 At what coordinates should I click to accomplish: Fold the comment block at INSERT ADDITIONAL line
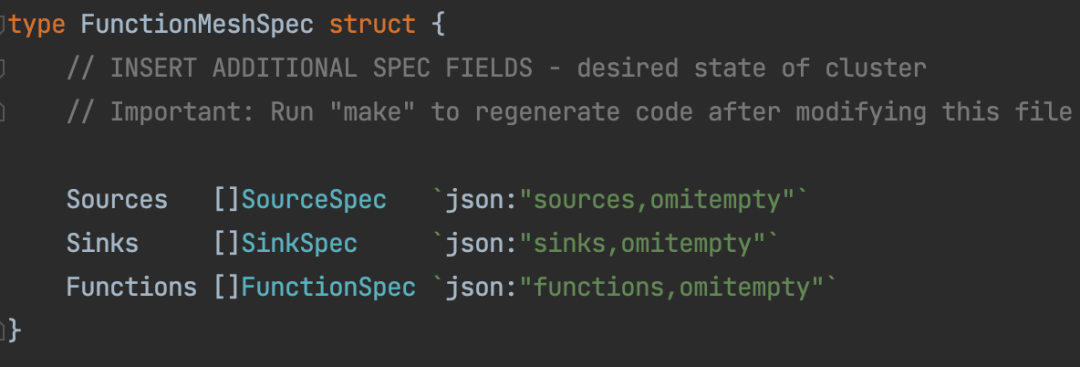point(3,68)
